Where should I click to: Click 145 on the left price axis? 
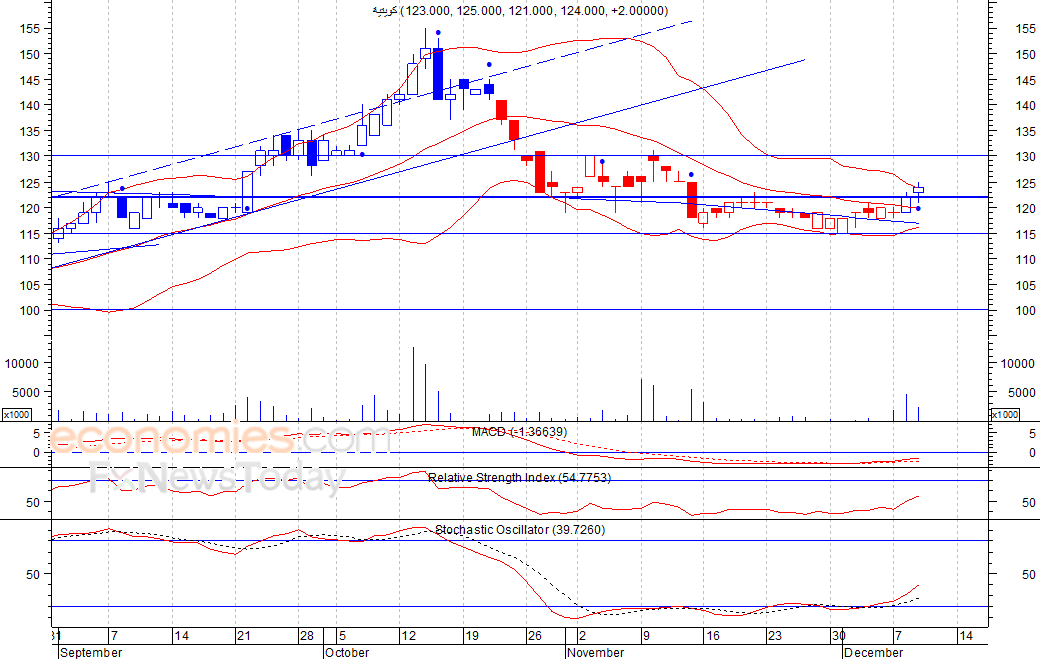point(30,80)
